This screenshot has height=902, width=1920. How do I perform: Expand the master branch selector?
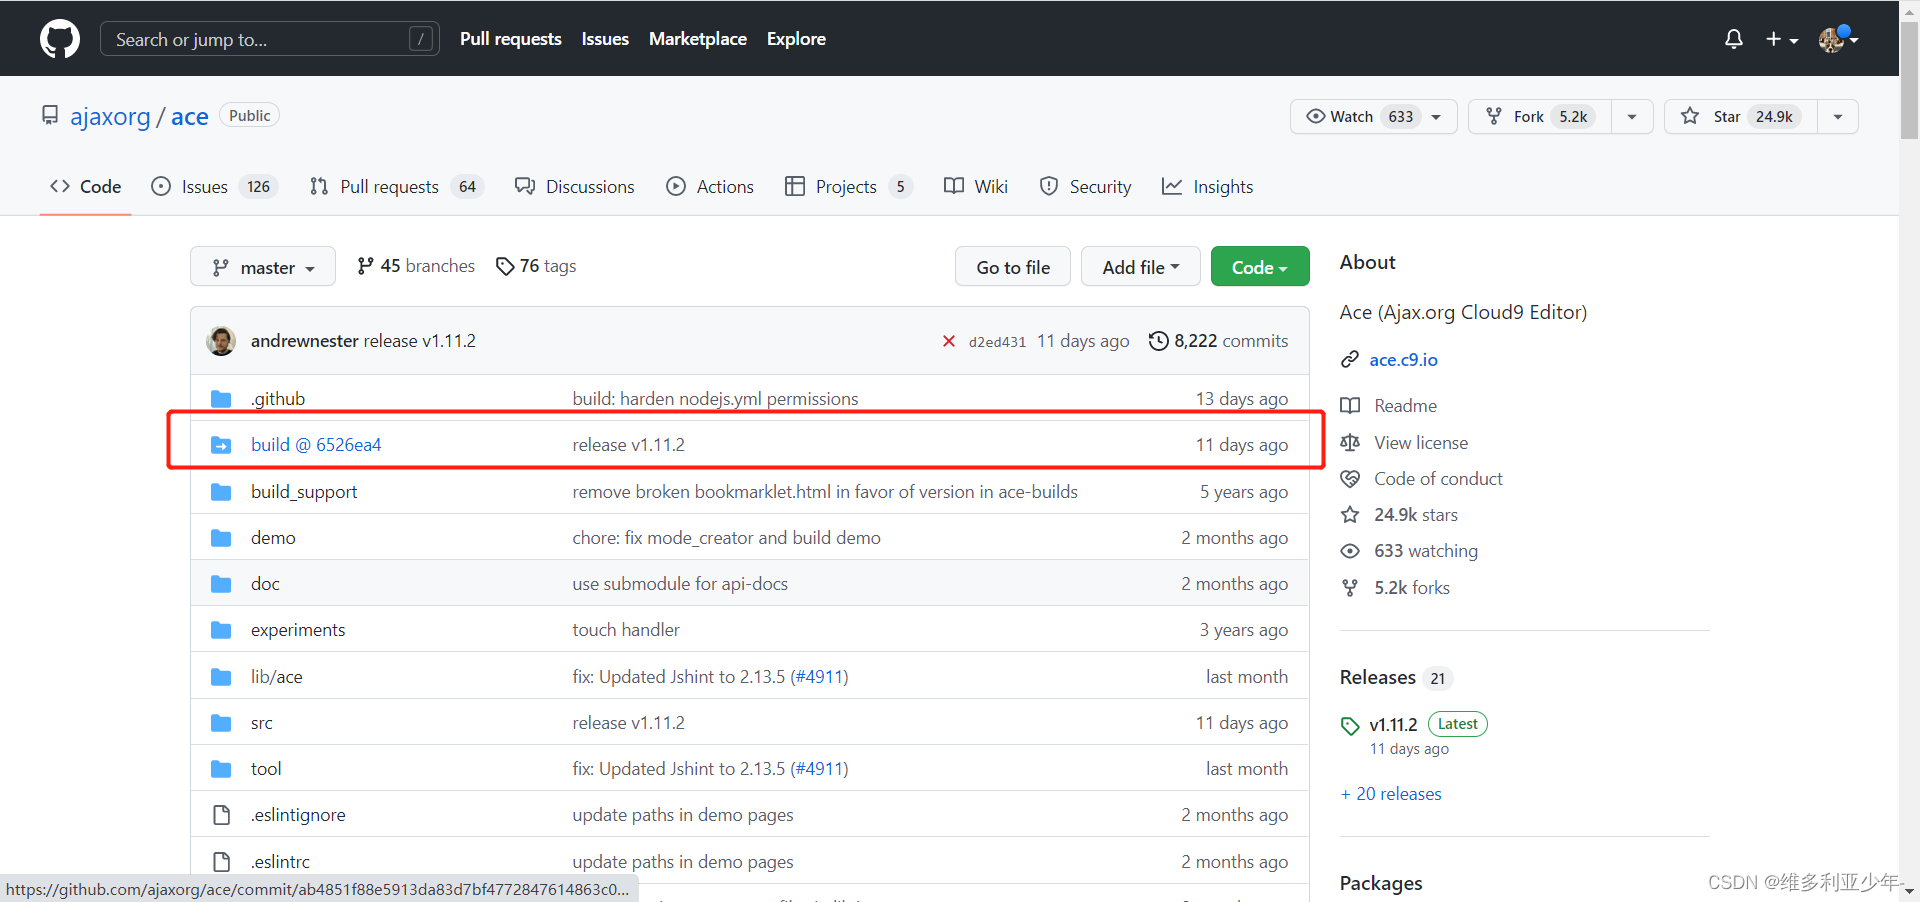click(x=262, y=266)
